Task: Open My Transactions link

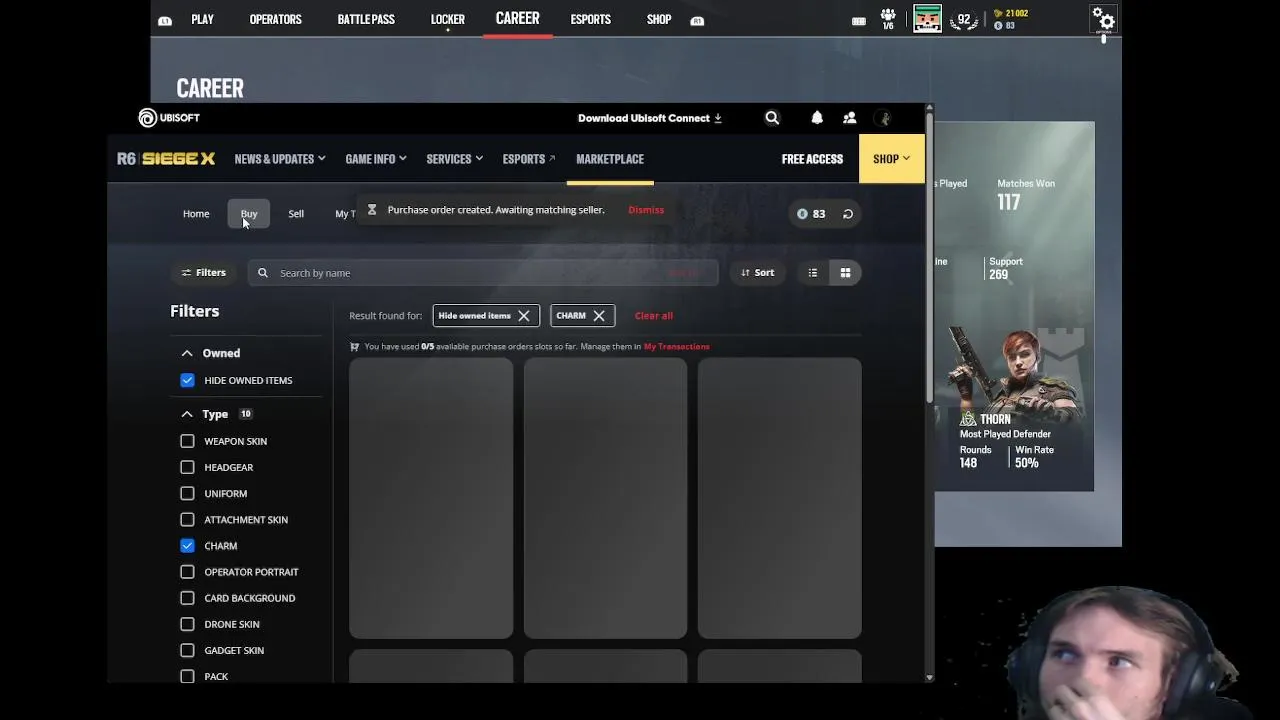Action: point(677,347)
